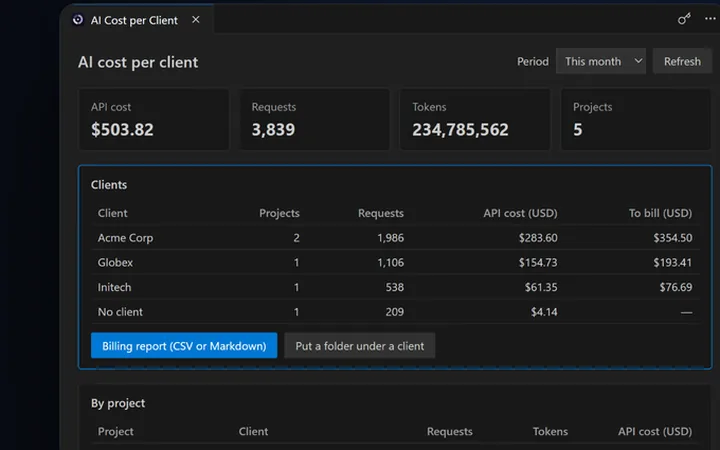Click the AI cost per client page title

point(138,62)
